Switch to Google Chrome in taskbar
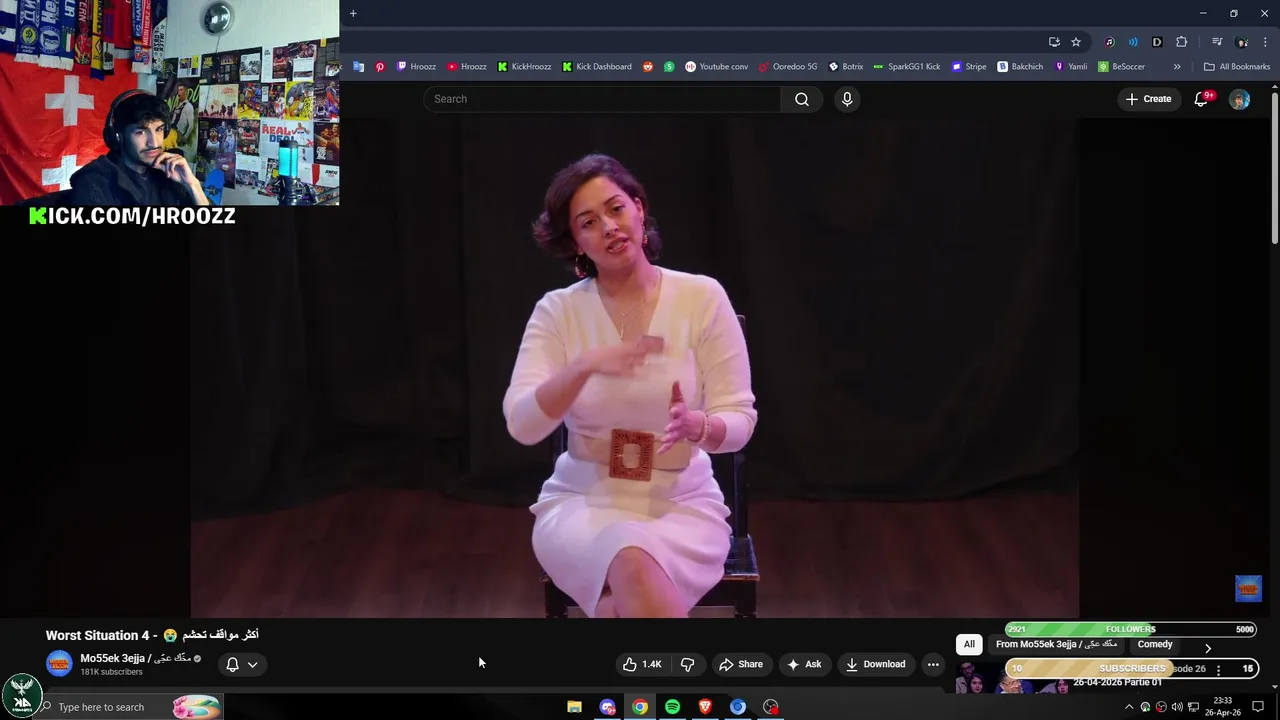The width and height of the screenshot is (1280, 720). pos(640,707)
